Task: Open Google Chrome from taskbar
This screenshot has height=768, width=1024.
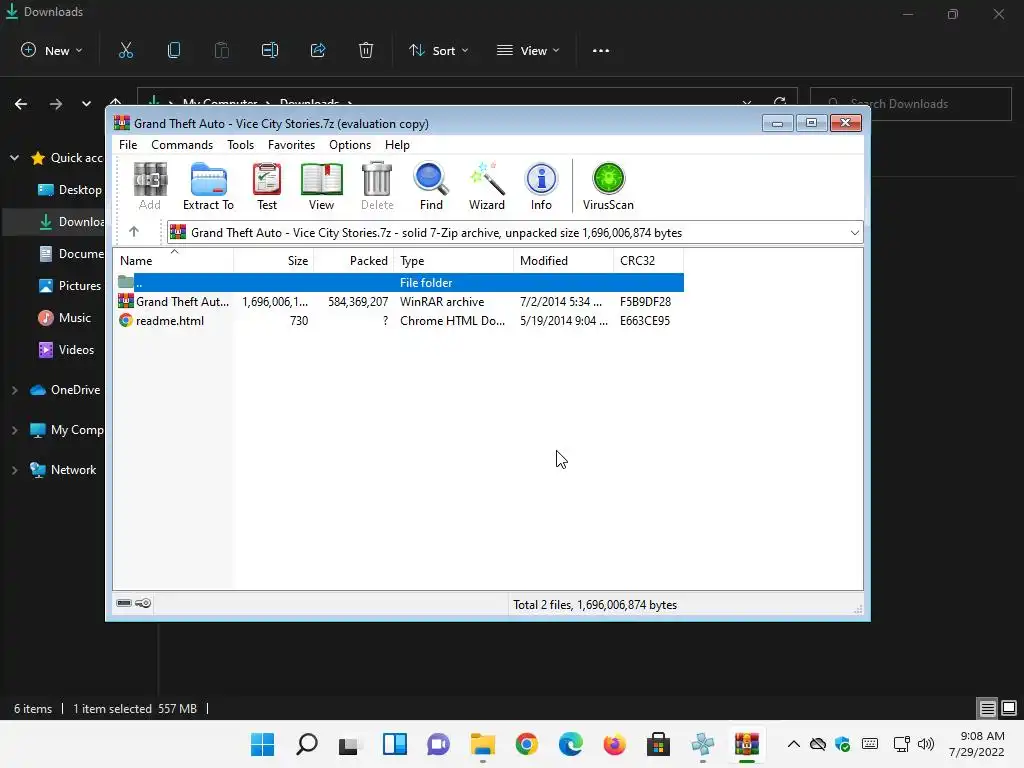Action: (526, 744)
